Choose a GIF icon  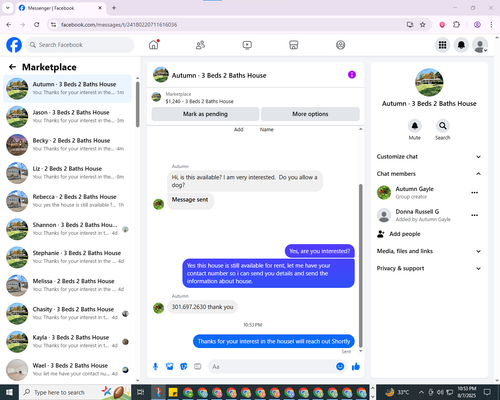(x=198, y=367)
